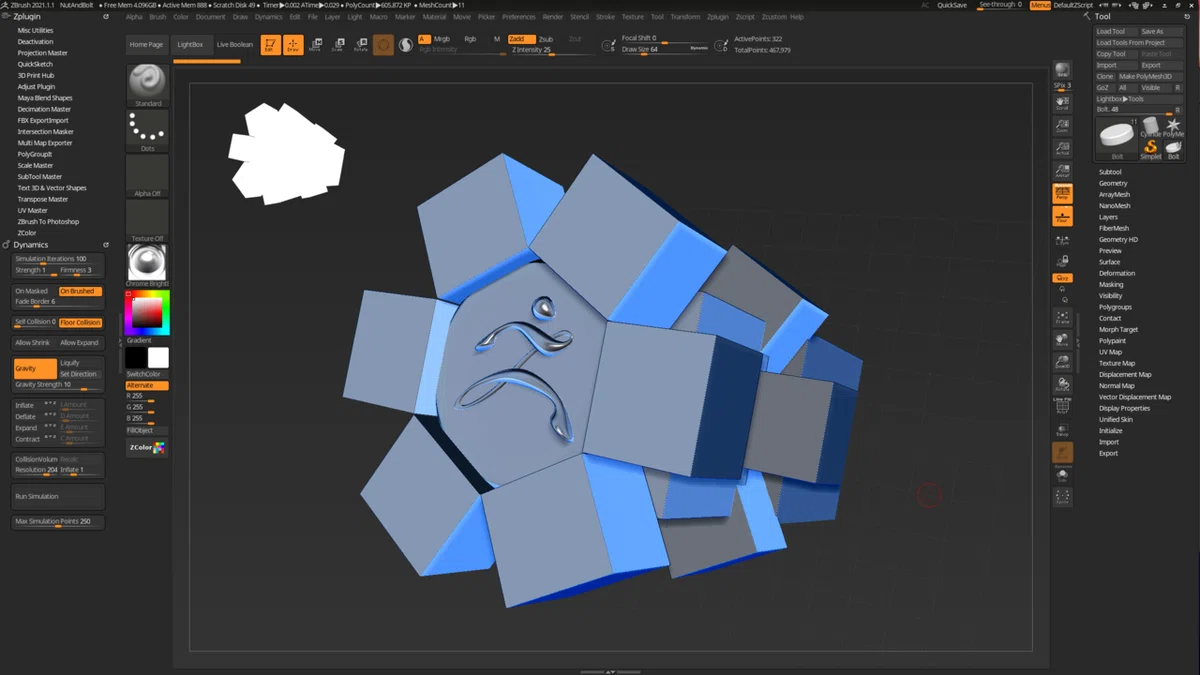Select the SimpleBrush tool icon

tap(1151, 147)
